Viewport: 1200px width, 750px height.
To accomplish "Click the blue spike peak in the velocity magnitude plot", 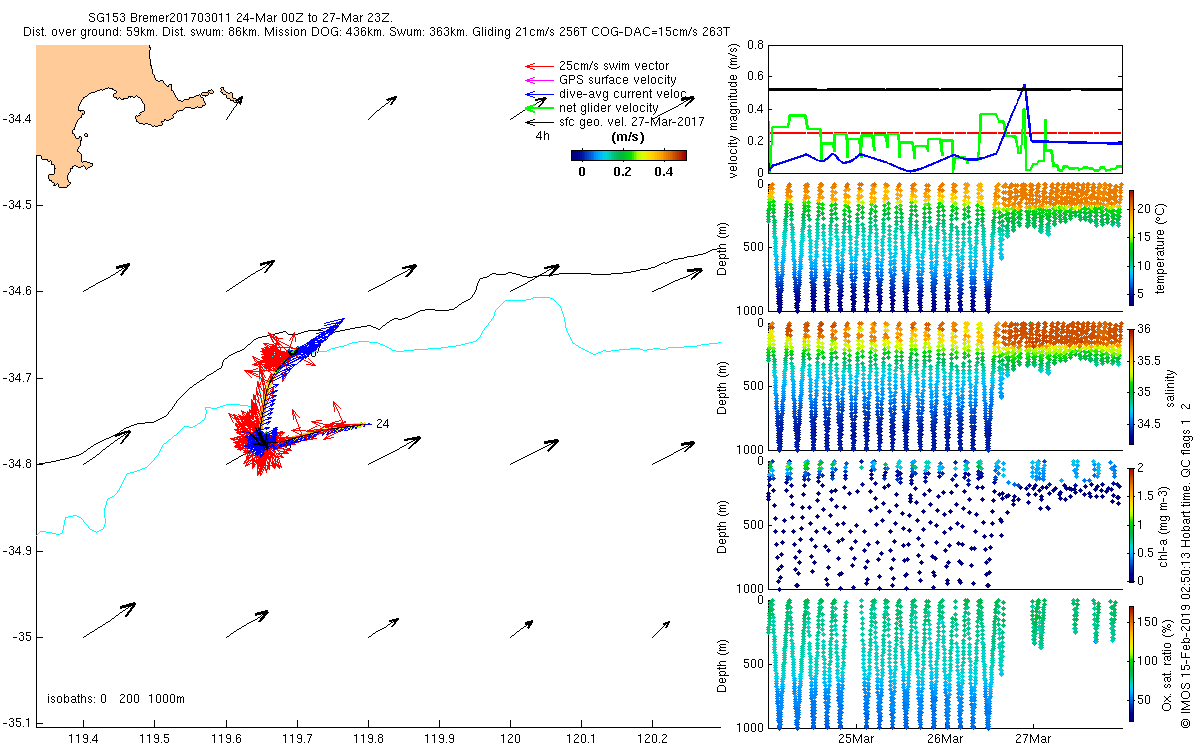I will point(1024,87).
